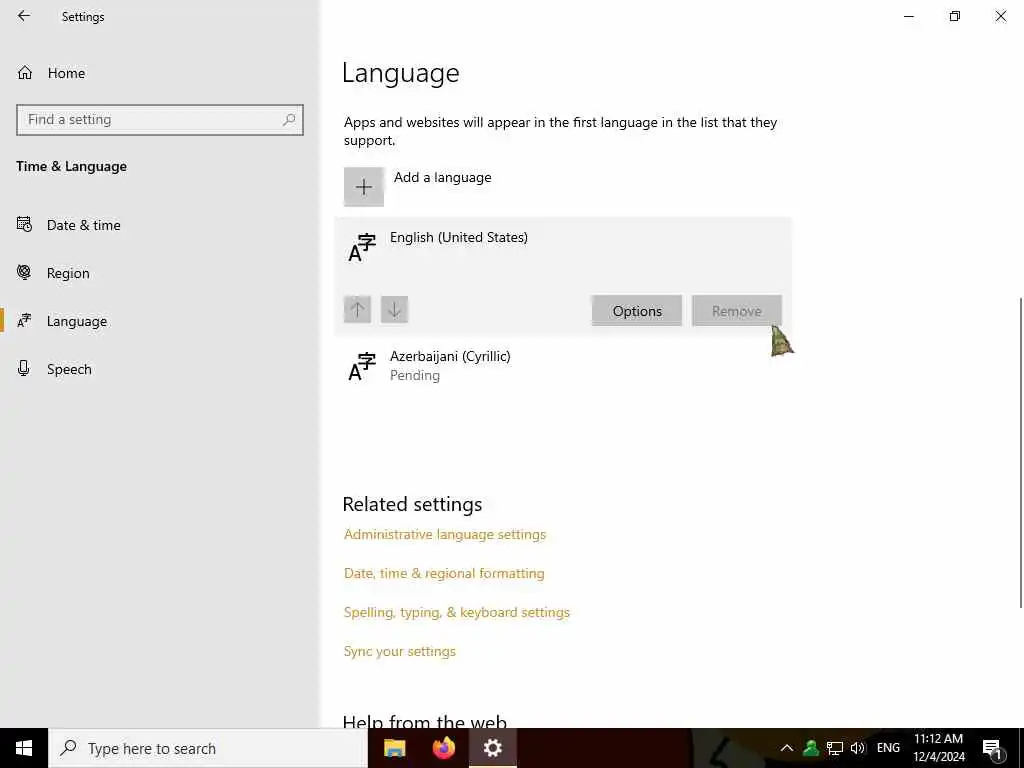Click the Speech microphone icon
This screenshot has width=1024, height=768.
pos(24,368)
